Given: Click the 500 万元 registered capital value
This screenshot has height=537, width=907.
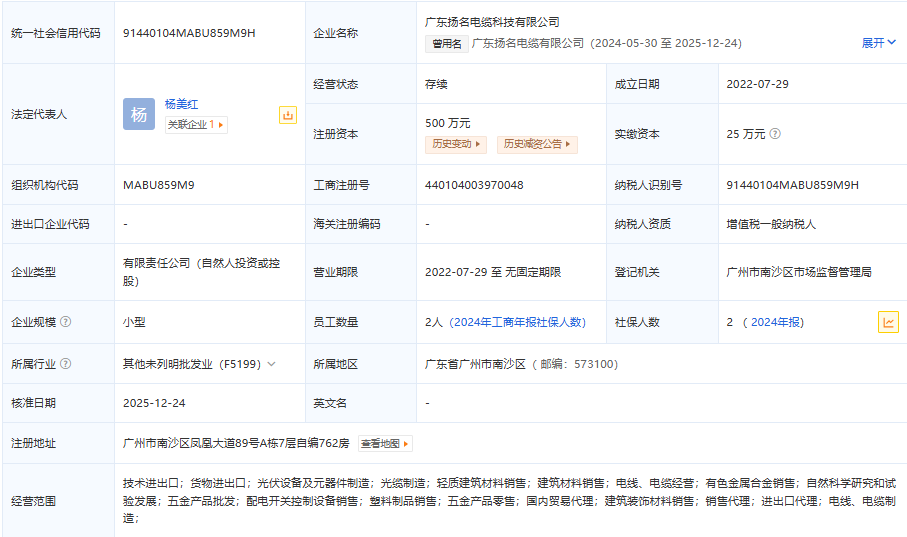Looking at the screenshot, I should pyautogui.click(x=448, y=123).
